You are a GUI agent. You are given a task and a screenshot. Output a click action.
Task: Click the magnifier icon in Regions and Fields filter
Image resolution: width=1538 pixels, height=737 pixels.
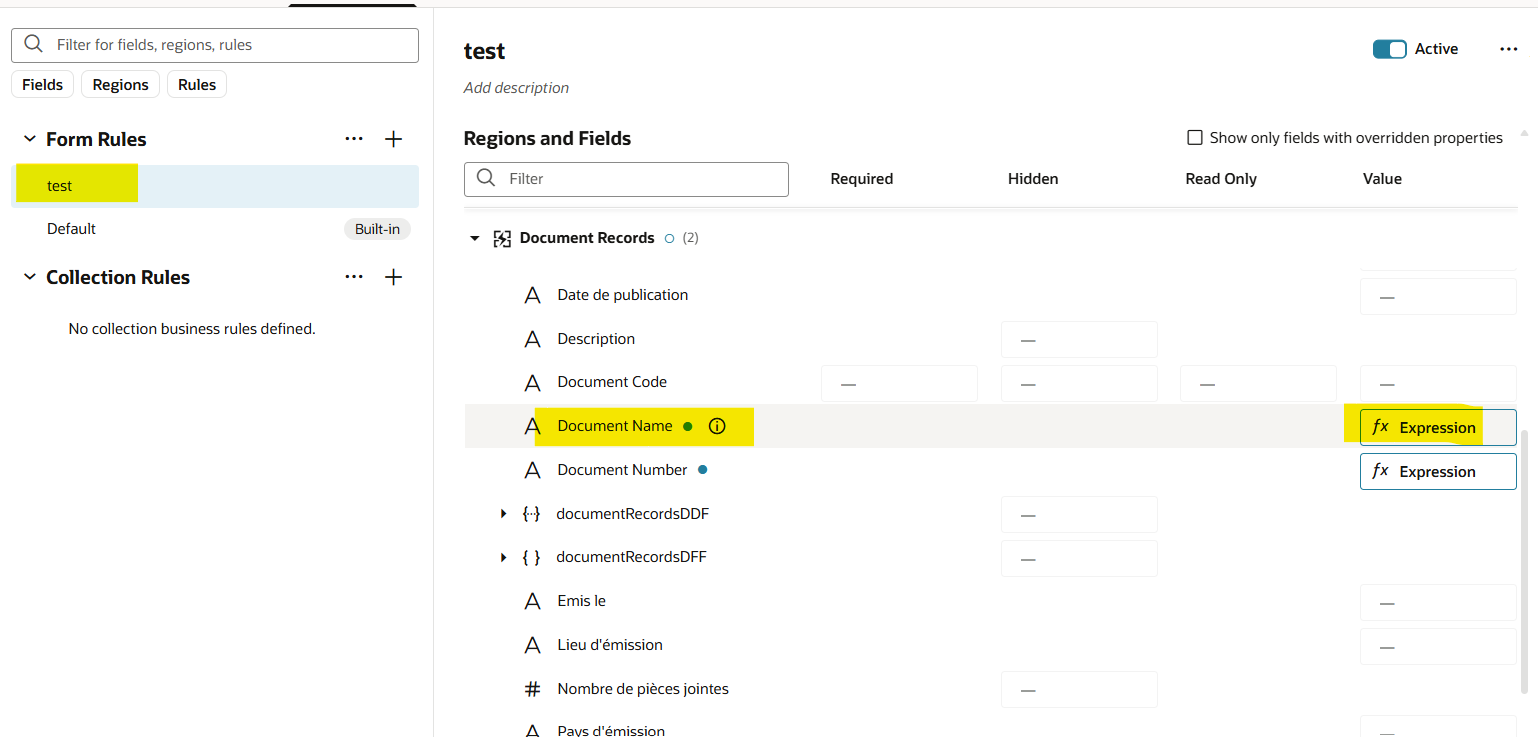pos(486,178)
